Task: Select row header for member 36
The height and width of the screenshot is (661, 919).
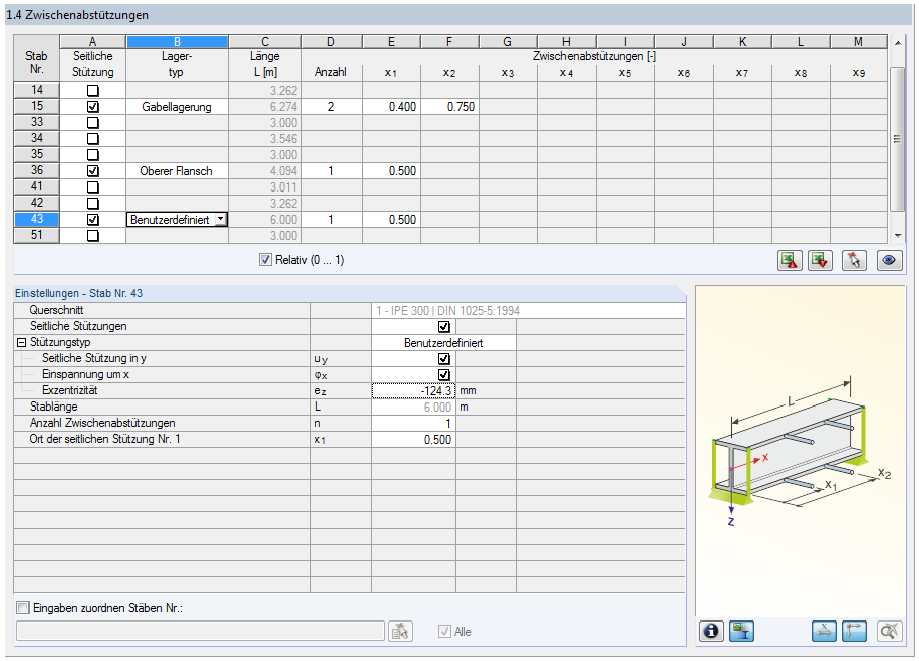Action: click(36, 170)
